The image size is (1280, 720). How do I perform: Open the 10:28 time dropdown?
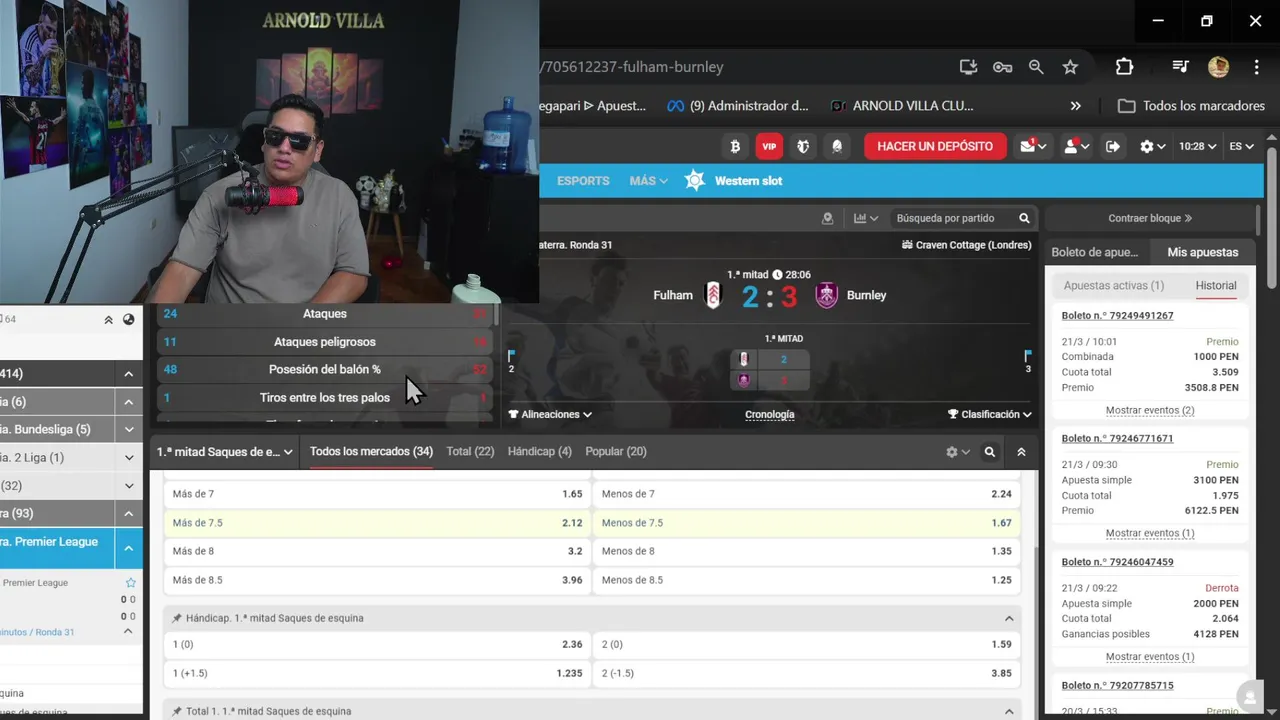tap(1197, 146)
